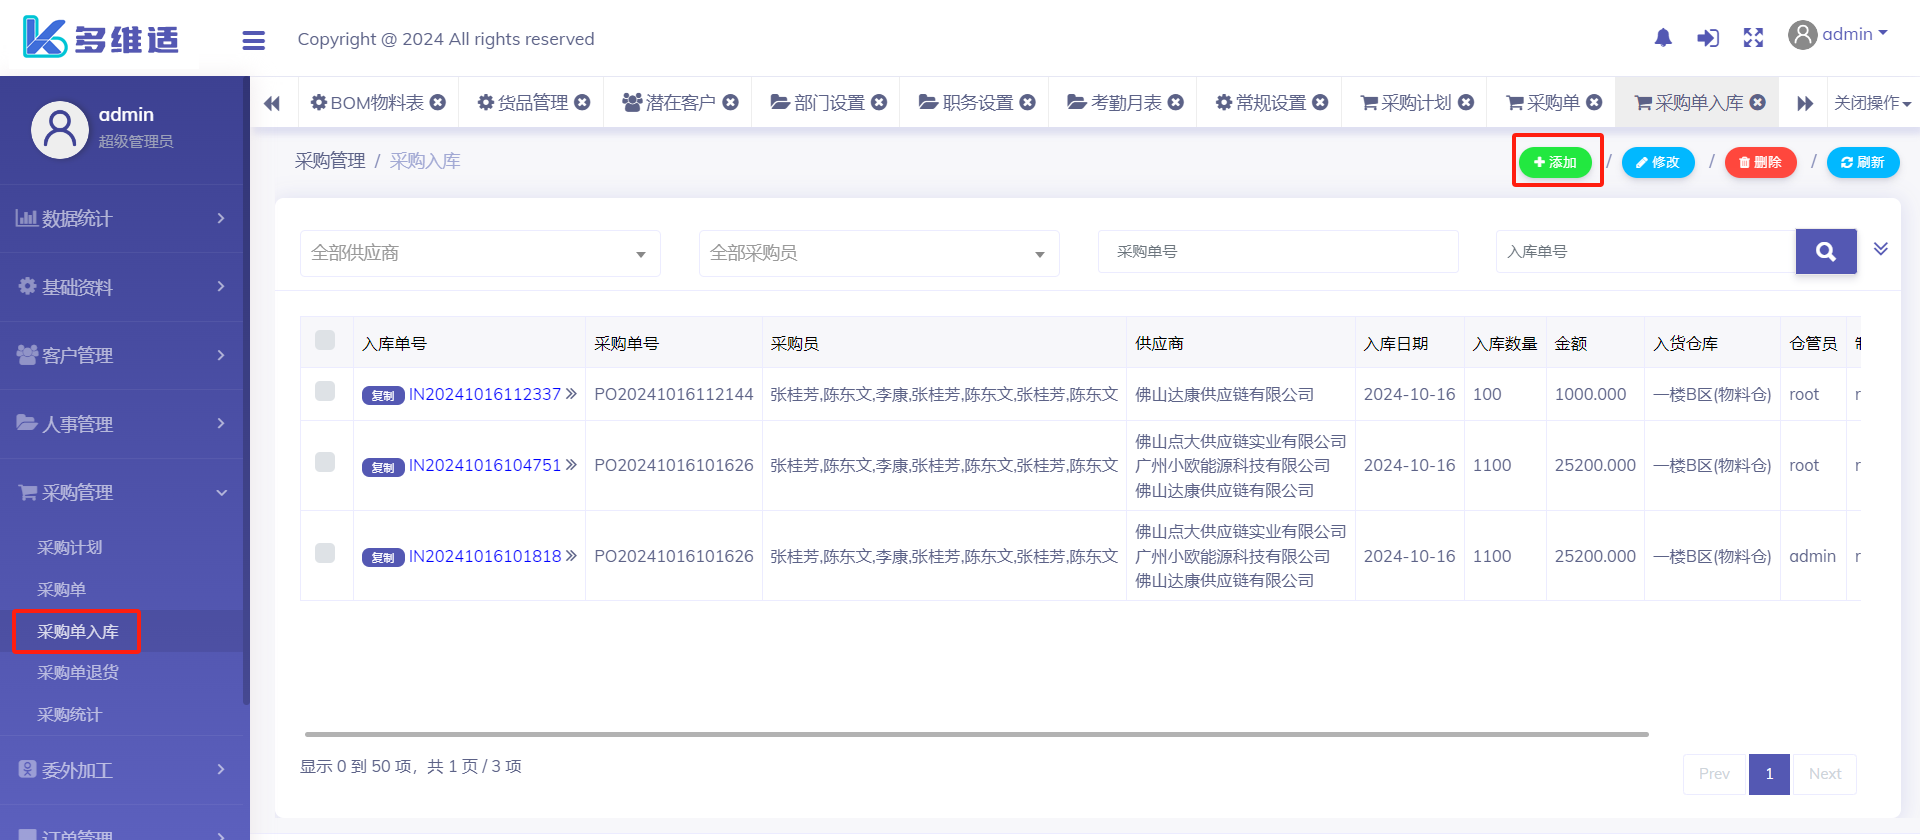
Task: Click the notification bell icon
Action: pos(1663,38)
